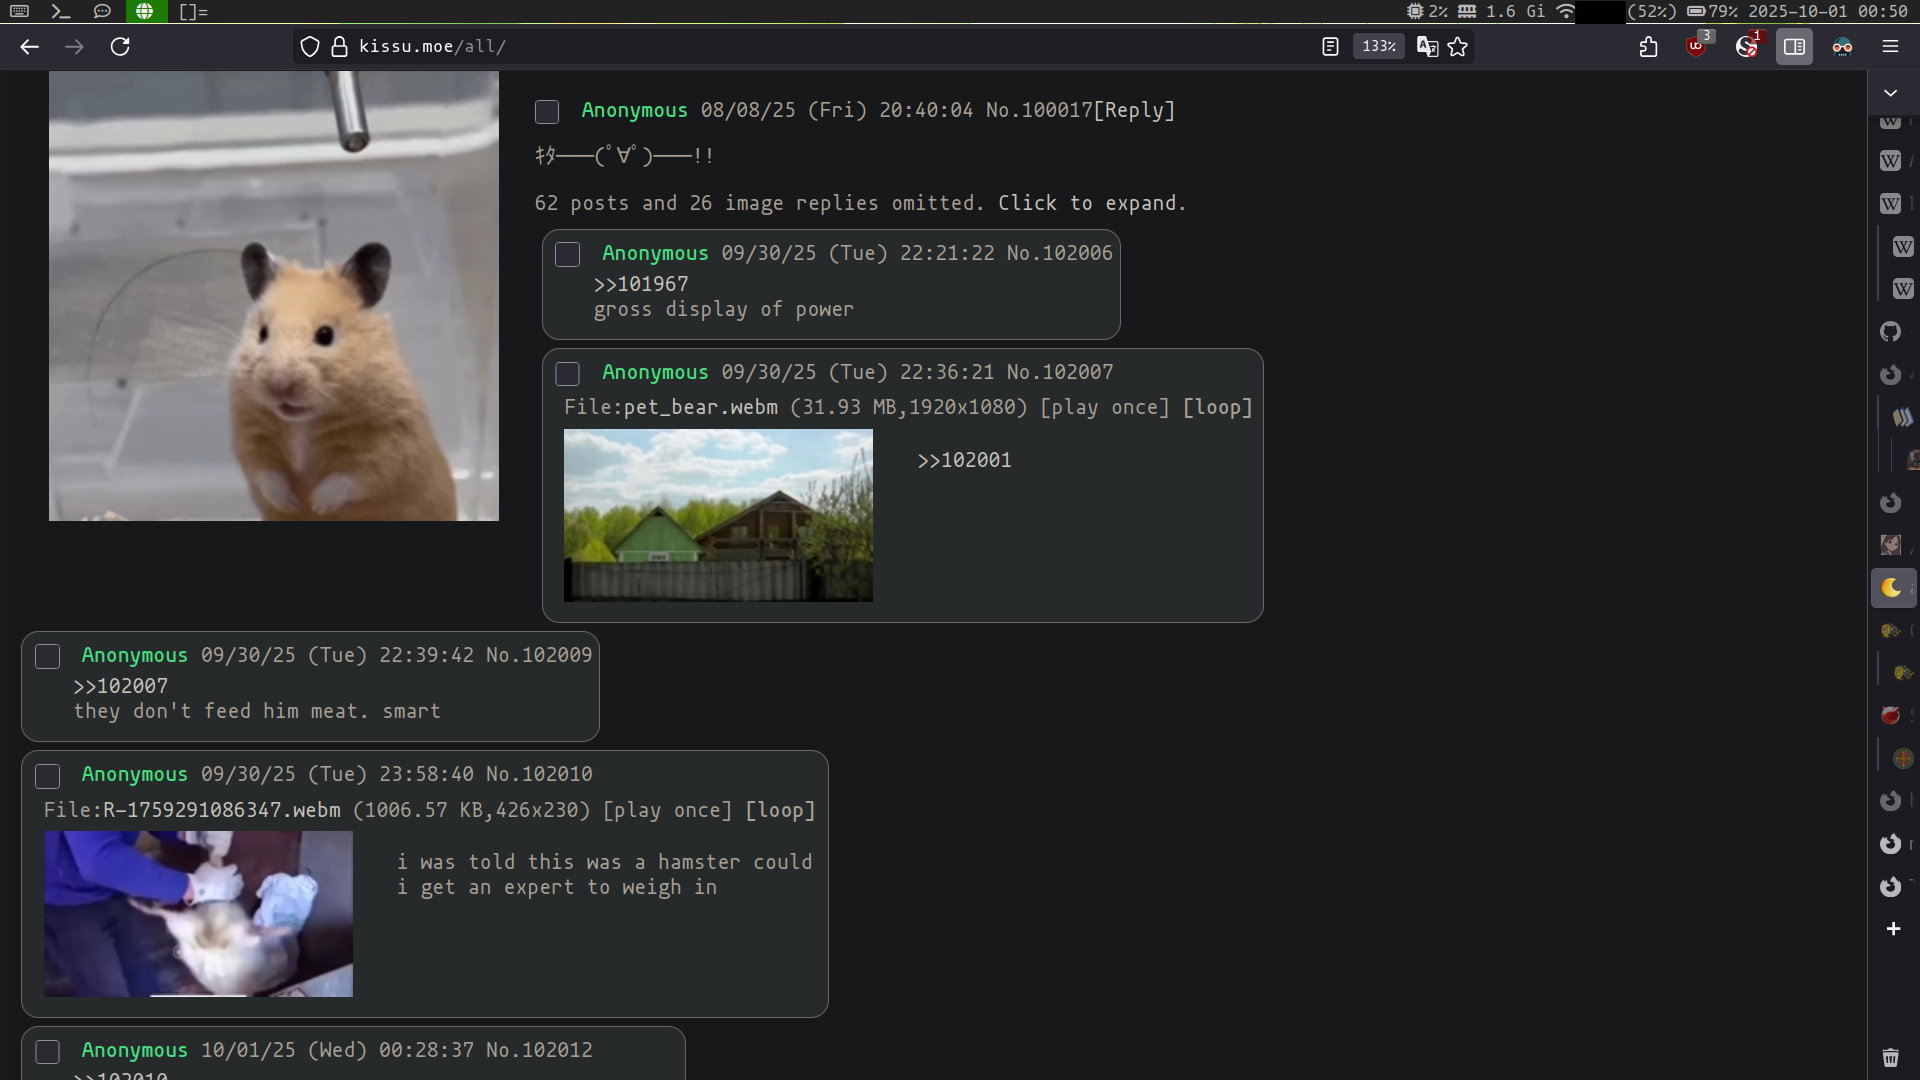Click to expand omitted posts
Viewport: 1920px width, 1080px height.
(x=1091, y=203)
